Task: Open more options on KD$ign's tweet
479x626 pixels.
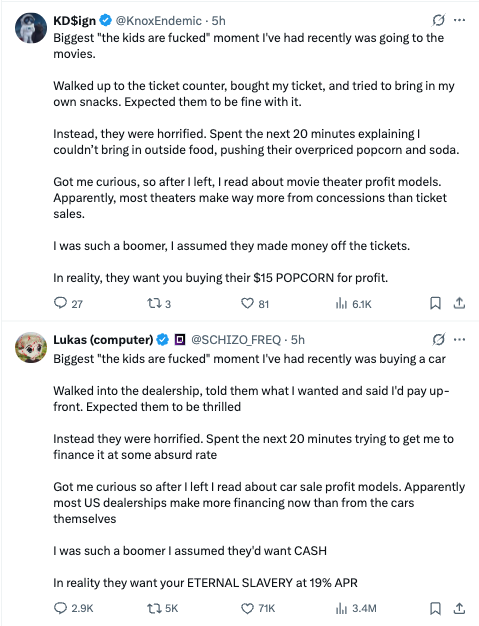Action: point(459,20)
